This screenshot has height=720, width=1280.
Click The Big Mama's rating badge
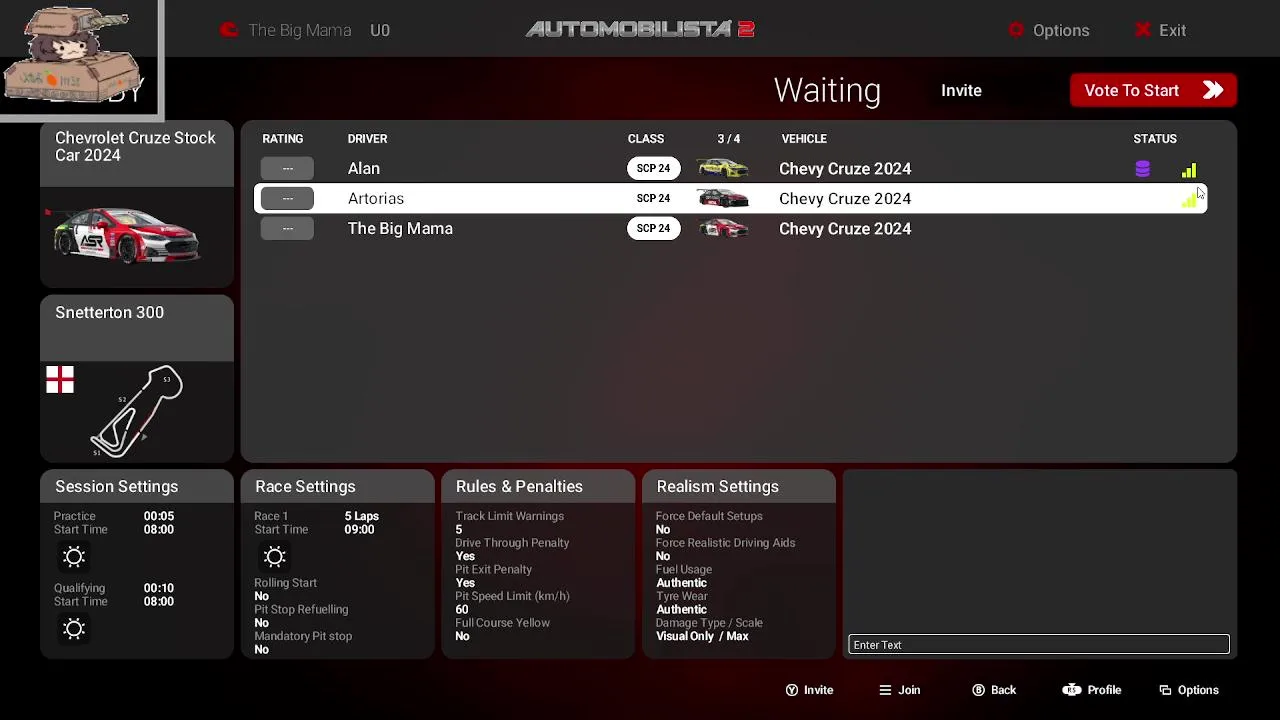[x=287, y=228]
